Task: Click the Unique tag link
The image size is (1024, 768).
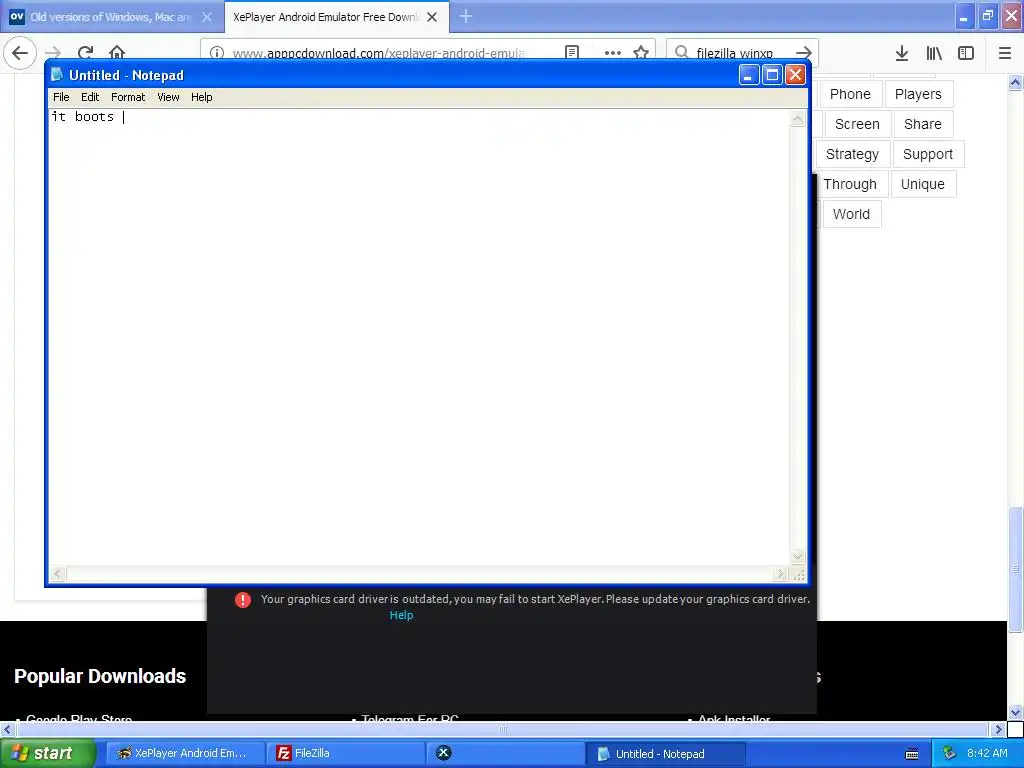Action: click(x=923, y=184)
